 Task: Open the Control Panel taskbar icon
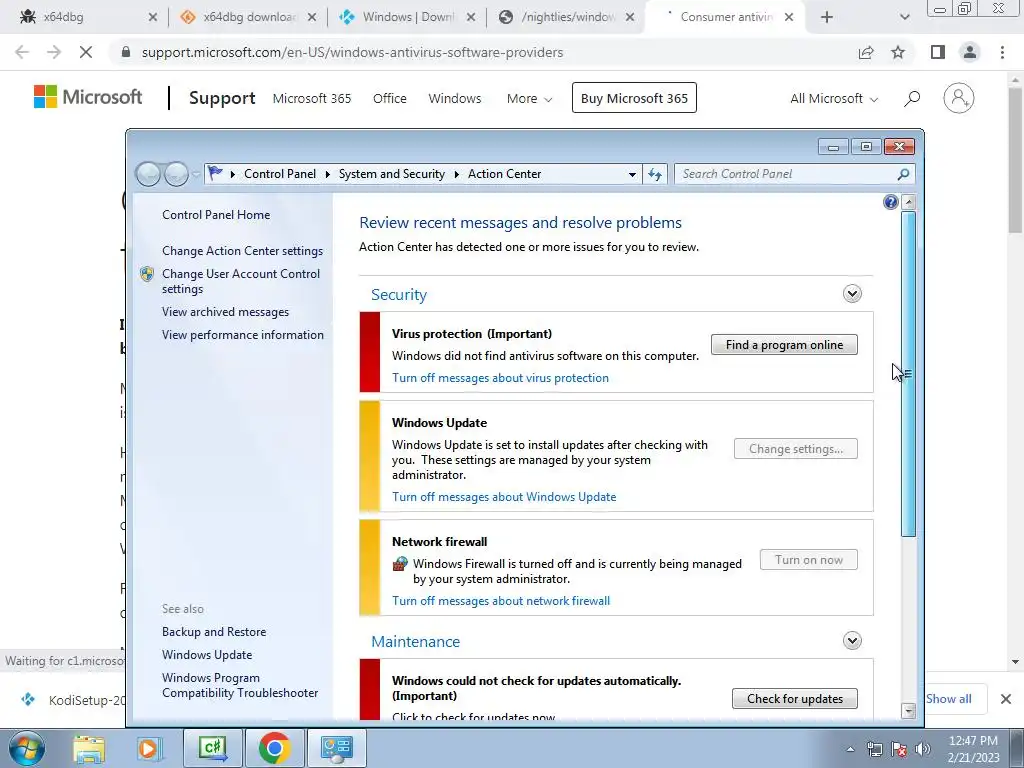coord(337,748)
